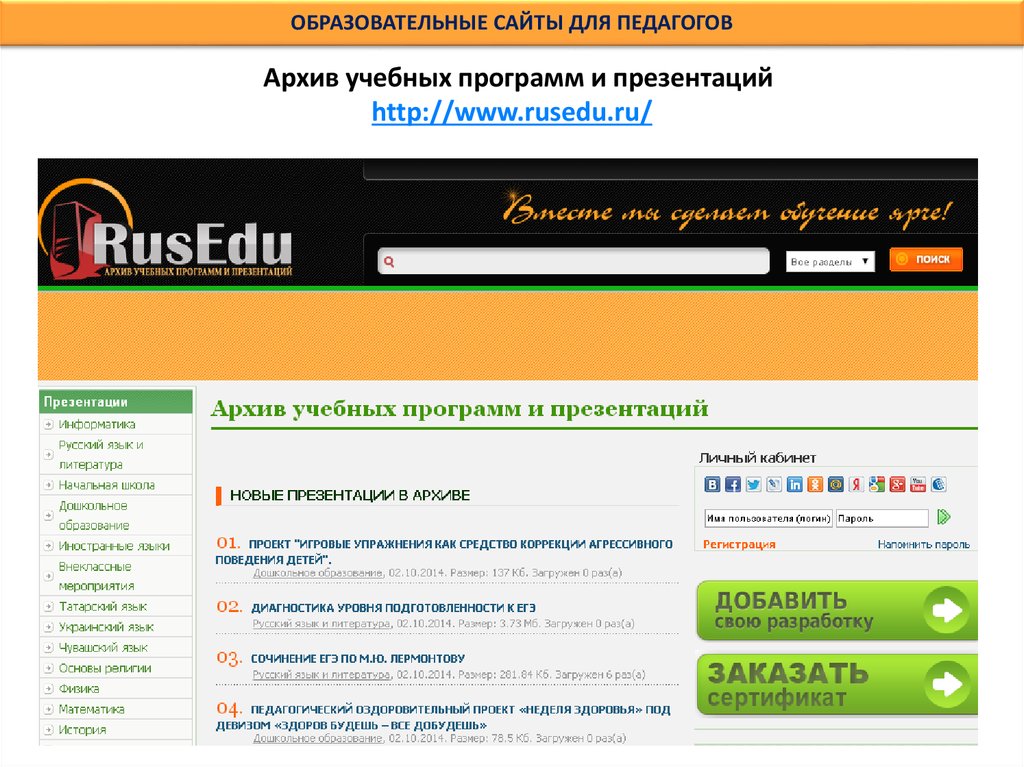Image resolution: width=1024 pixels, height=767 pixels.
Task: Select Чувашский язык in sidebar
Action: point(103,648)
